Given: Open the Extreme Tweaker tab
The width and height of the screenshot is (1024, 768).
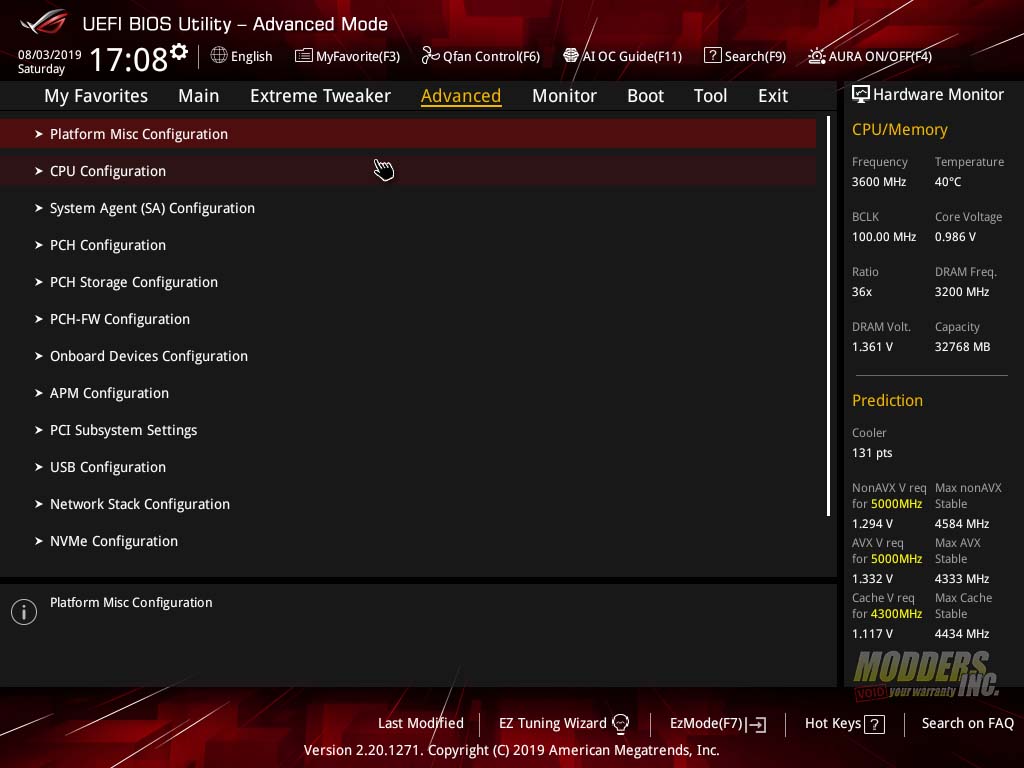Looking at the screenshot, I should [321, 96].
